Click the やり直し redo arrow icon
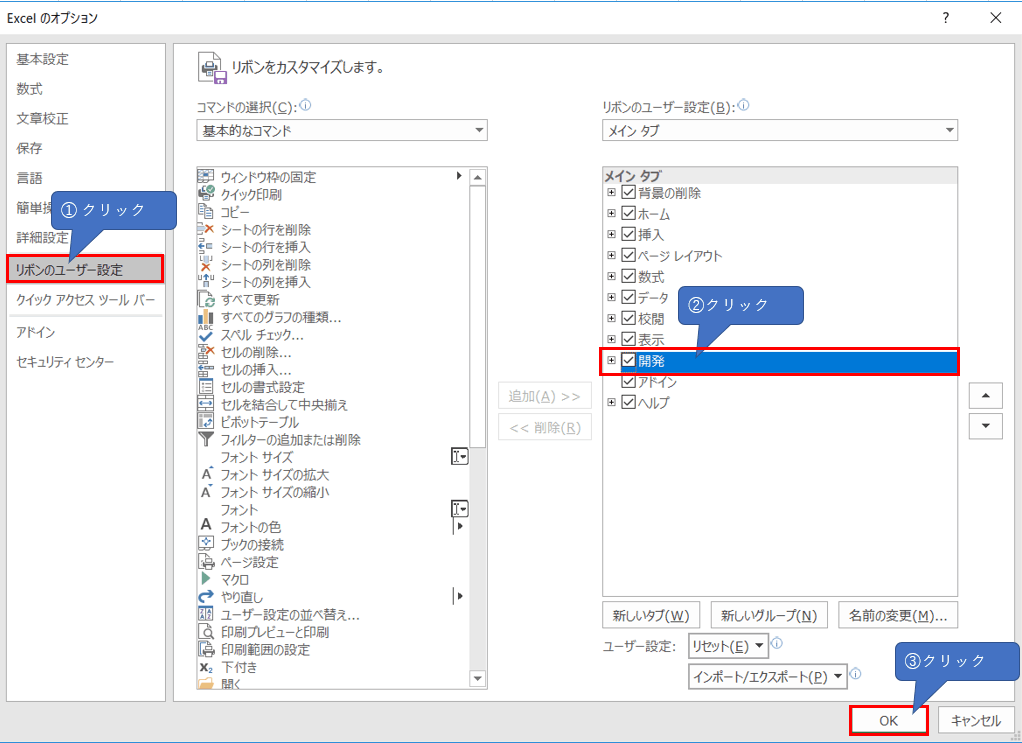The width and height of the screenshot is (1022, 743). point(205,596)
